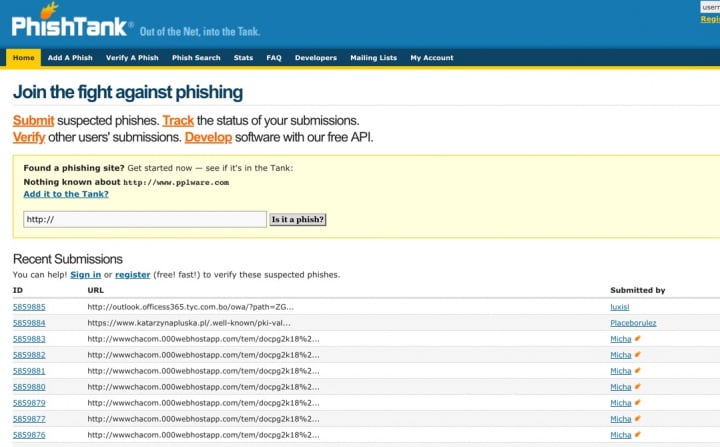This screenshot has height=447, width=720.
Task: Open submitter luxisl profile
Action: [x=619, y=307]
